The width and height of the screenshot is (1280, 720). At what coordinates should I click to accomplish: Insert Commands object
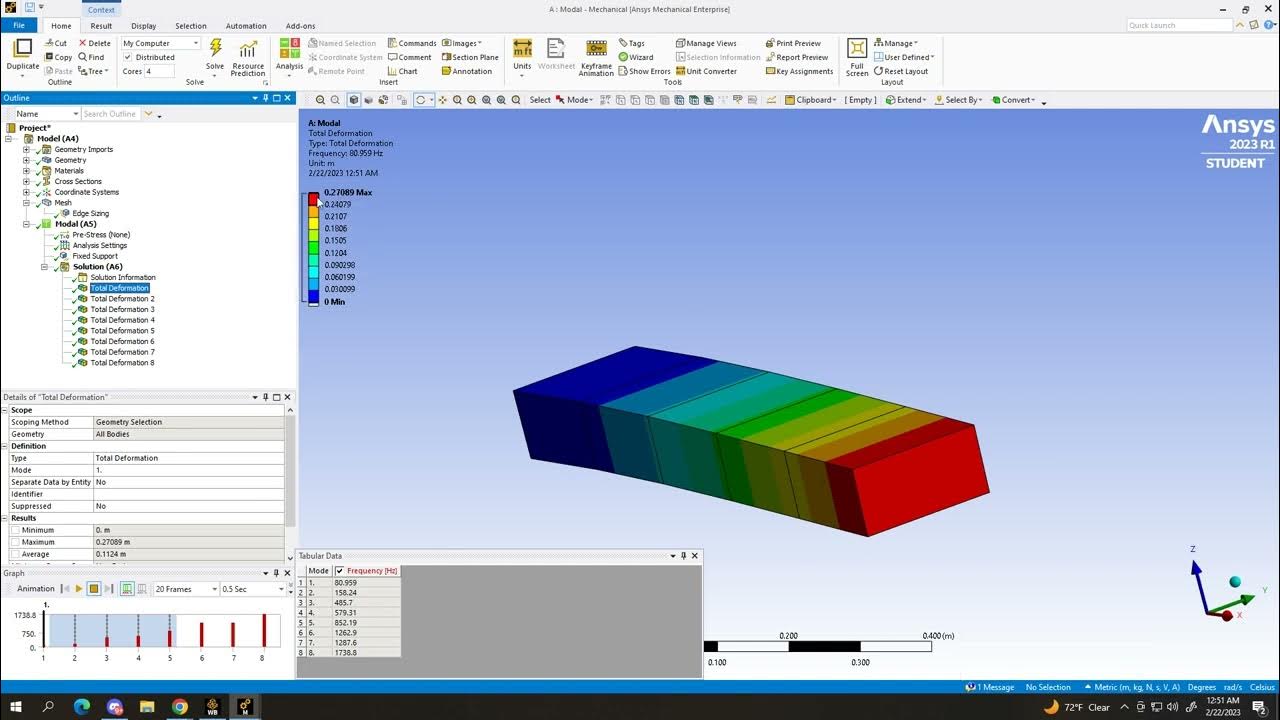pos(412,43)
